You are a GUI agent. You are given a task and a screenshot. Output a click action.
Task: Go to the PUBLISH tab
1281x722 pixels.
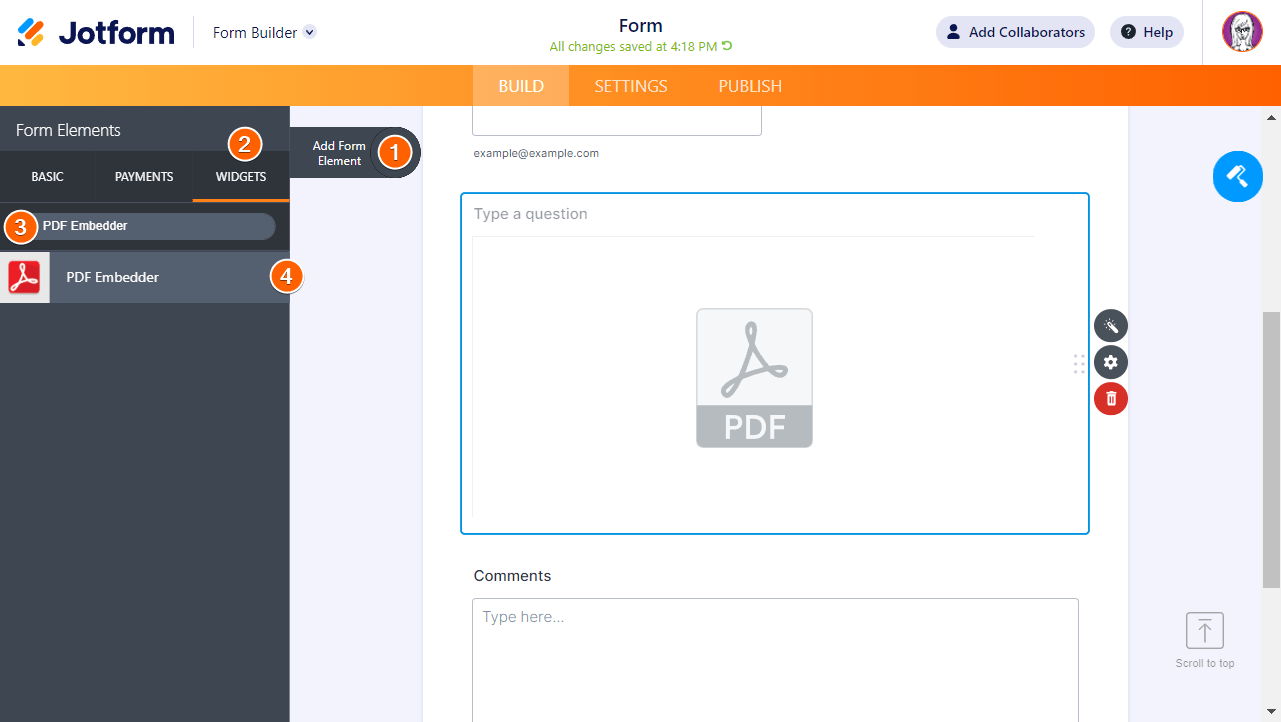click(x=749, y=86)
